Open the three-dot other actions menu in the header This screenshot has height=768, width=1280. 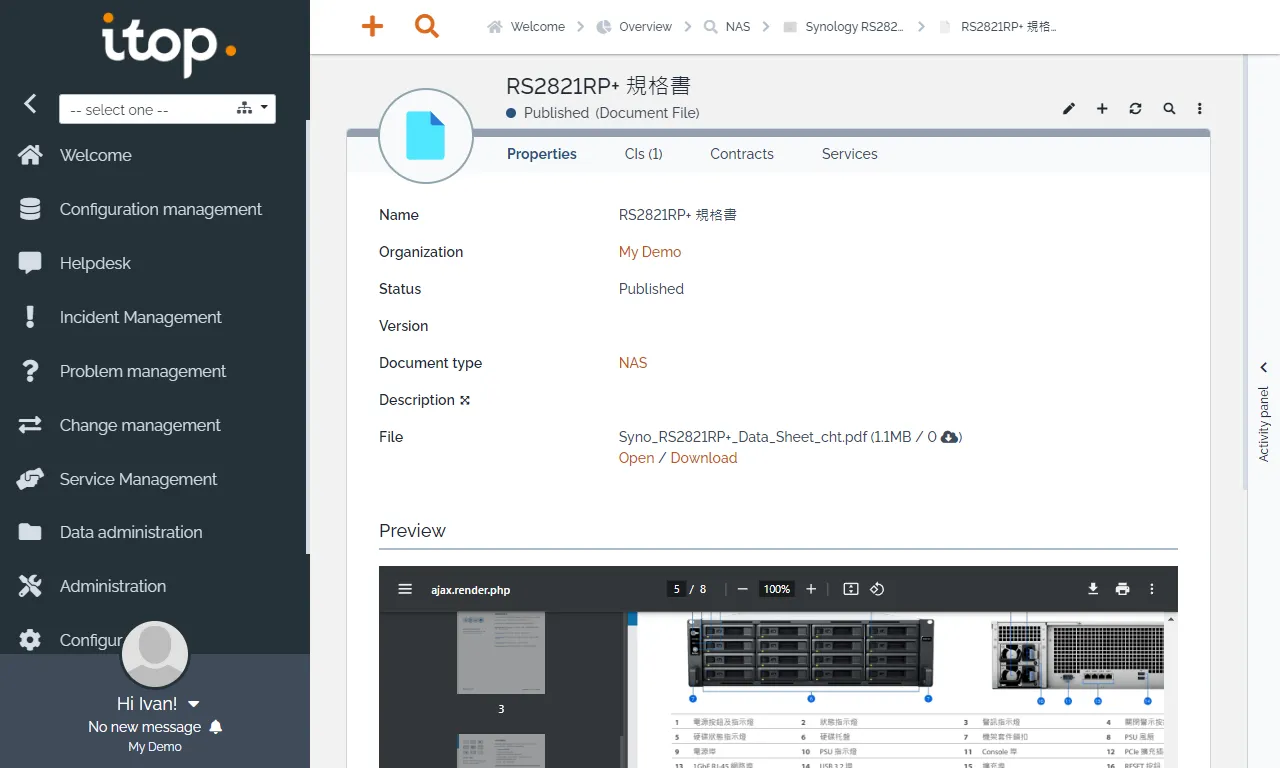pyautogui.click(x=1200, y=108)
